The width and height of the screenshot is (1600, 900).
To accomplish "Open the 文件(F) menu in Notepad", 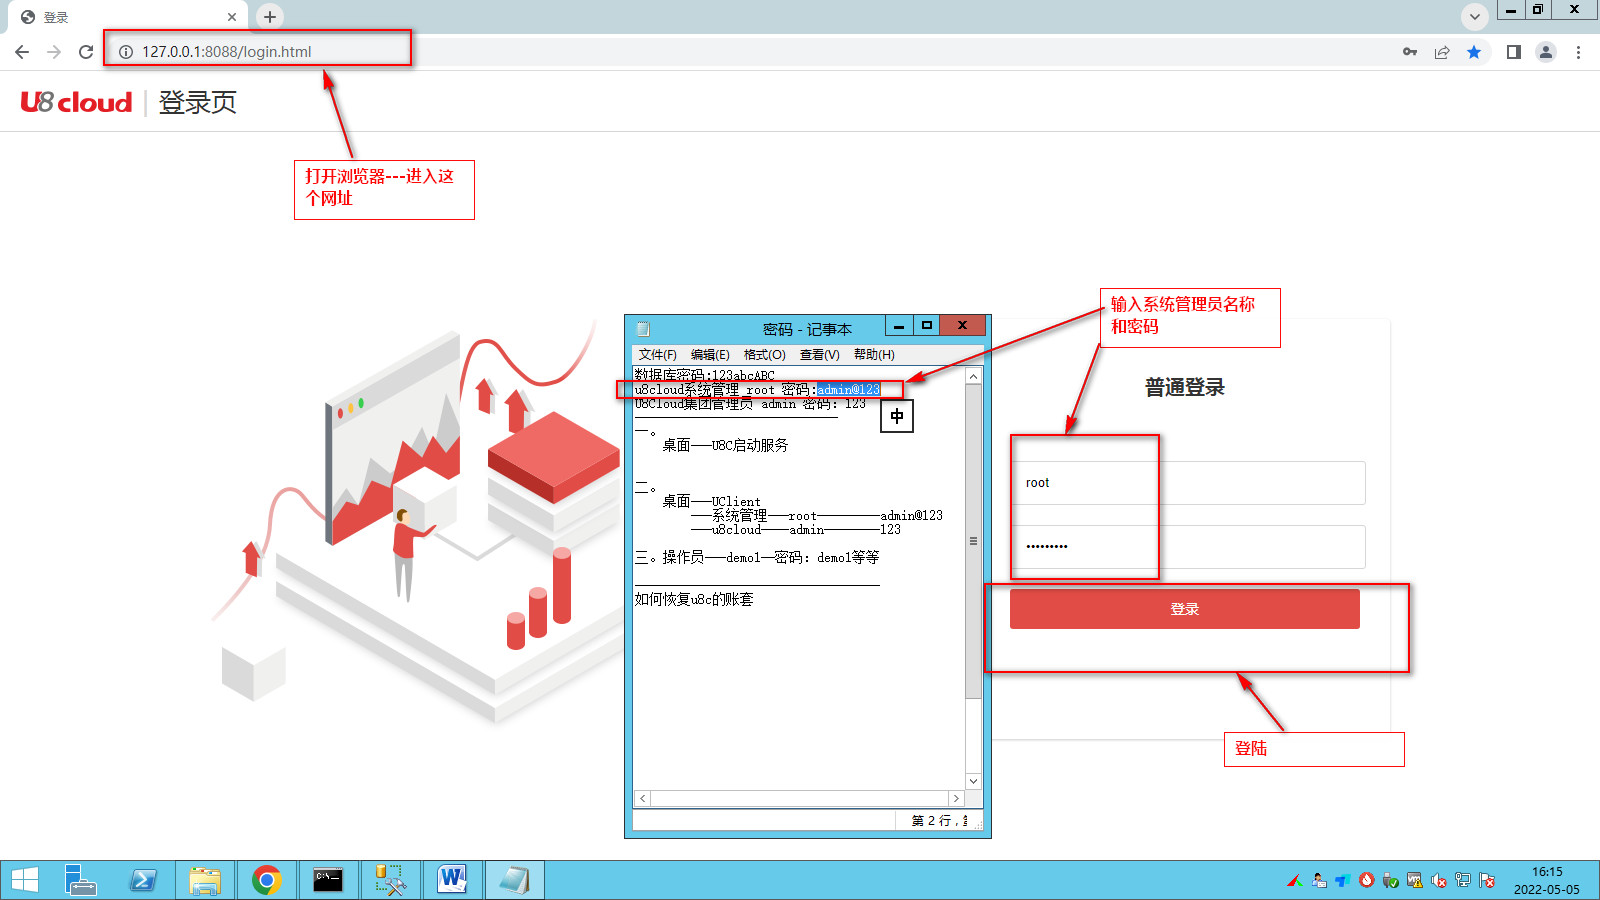I will [657, 355].
